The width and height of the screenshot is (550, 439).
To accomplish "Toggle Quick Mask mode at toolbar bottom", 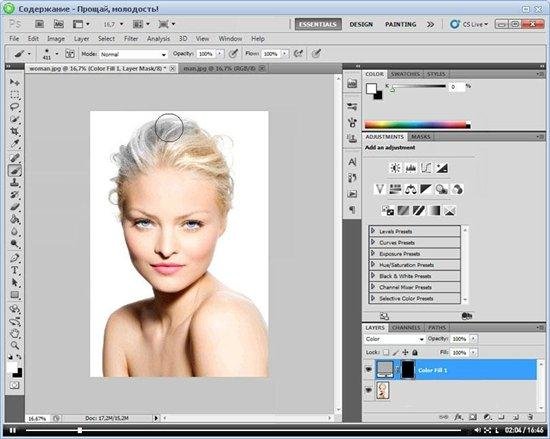I will [x=14, y=385].
